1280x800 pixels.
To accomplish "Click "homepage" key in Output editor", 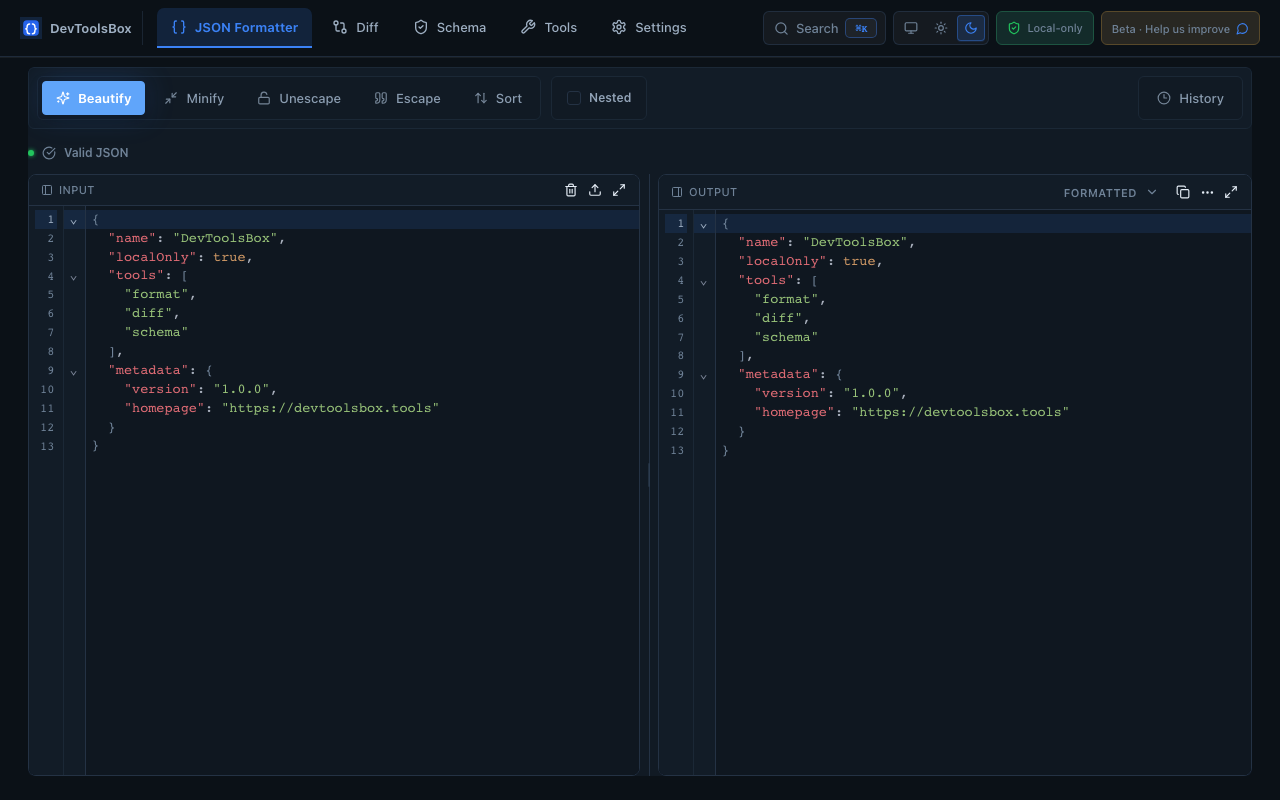I will point(794,412).
